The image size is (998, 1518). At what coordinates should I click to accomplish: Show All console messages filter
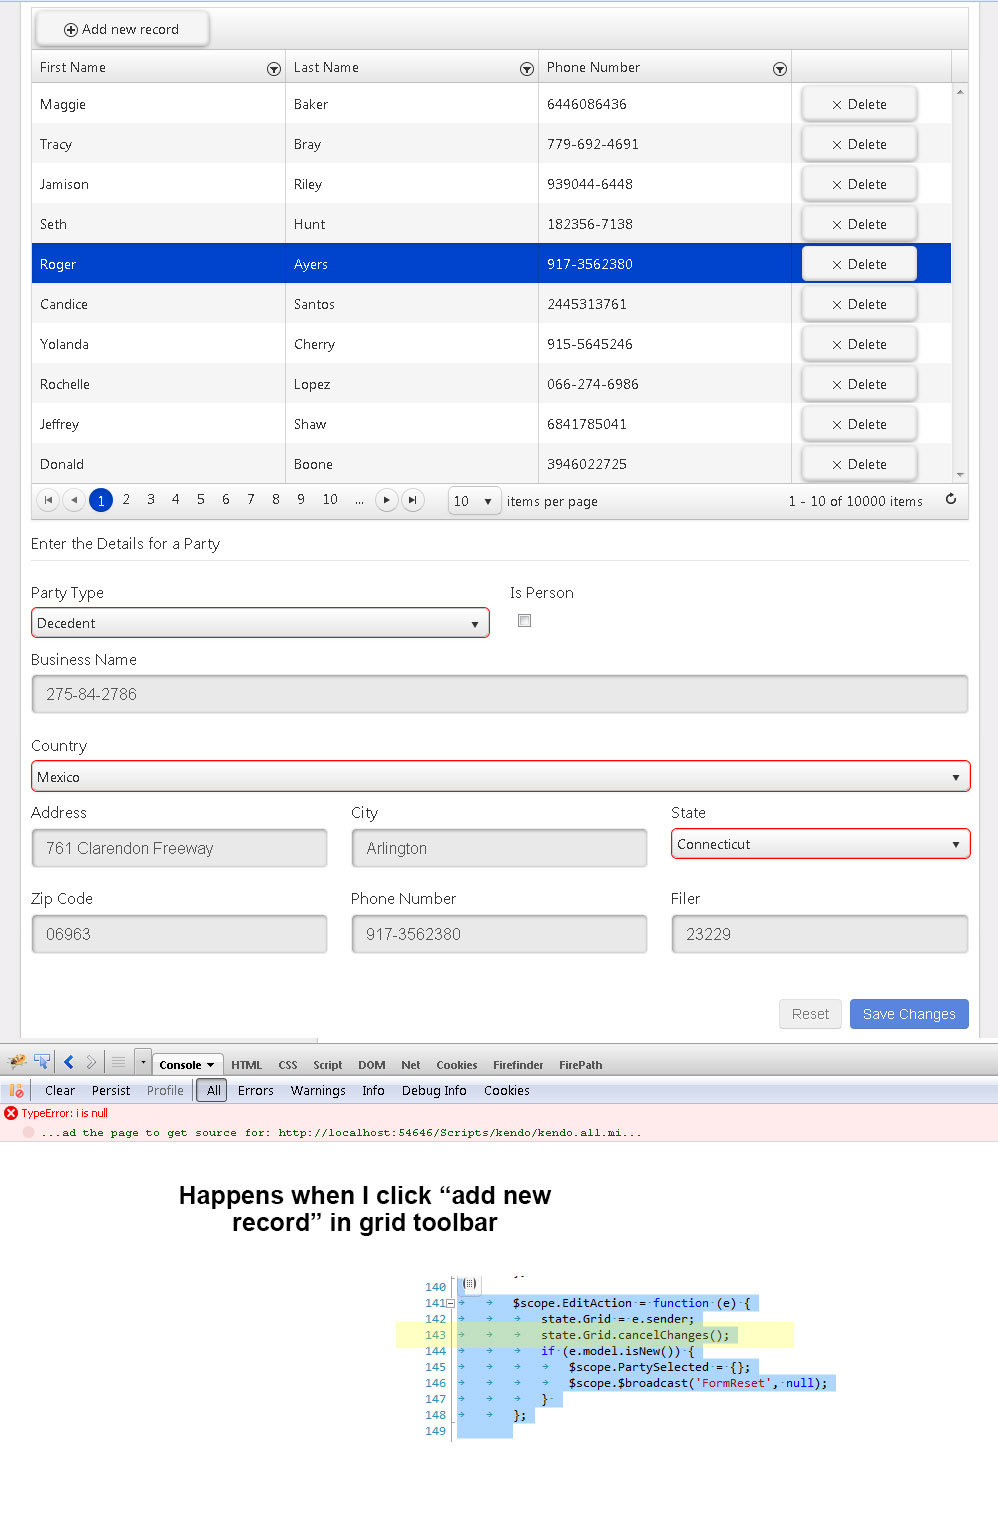[x=214, y=1091]
